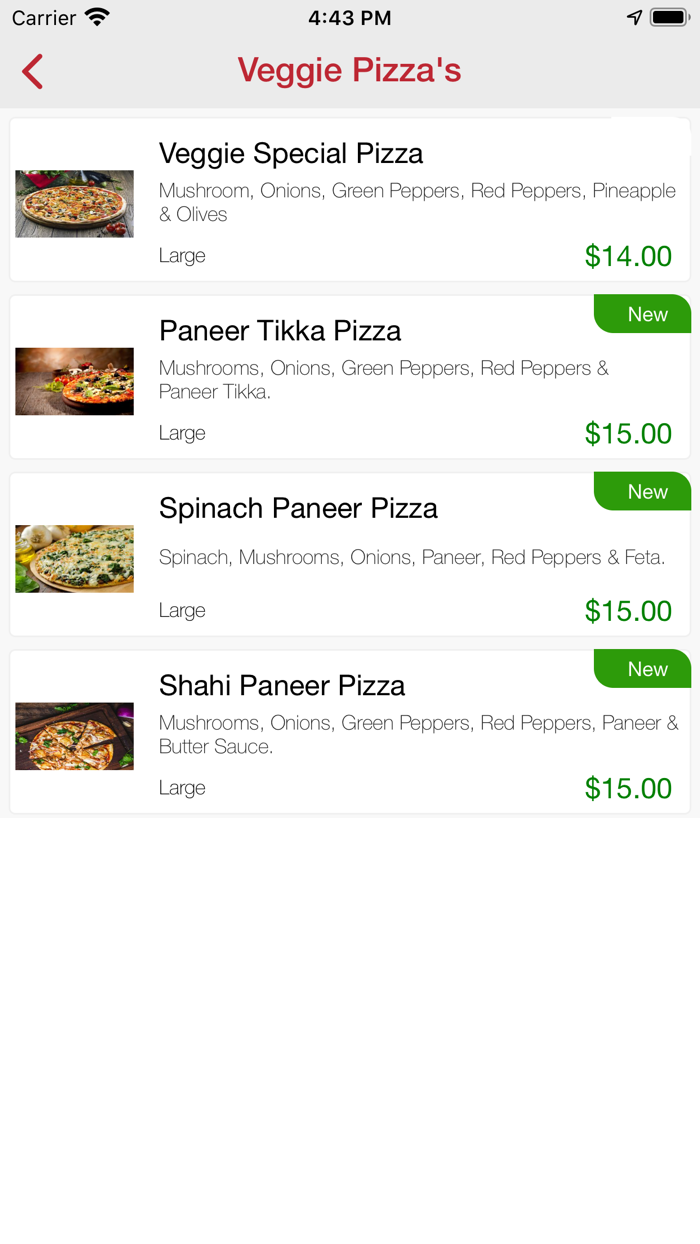
Task: Tap the Large size label on Veggie Special Pizza
Action: (182, 256)
